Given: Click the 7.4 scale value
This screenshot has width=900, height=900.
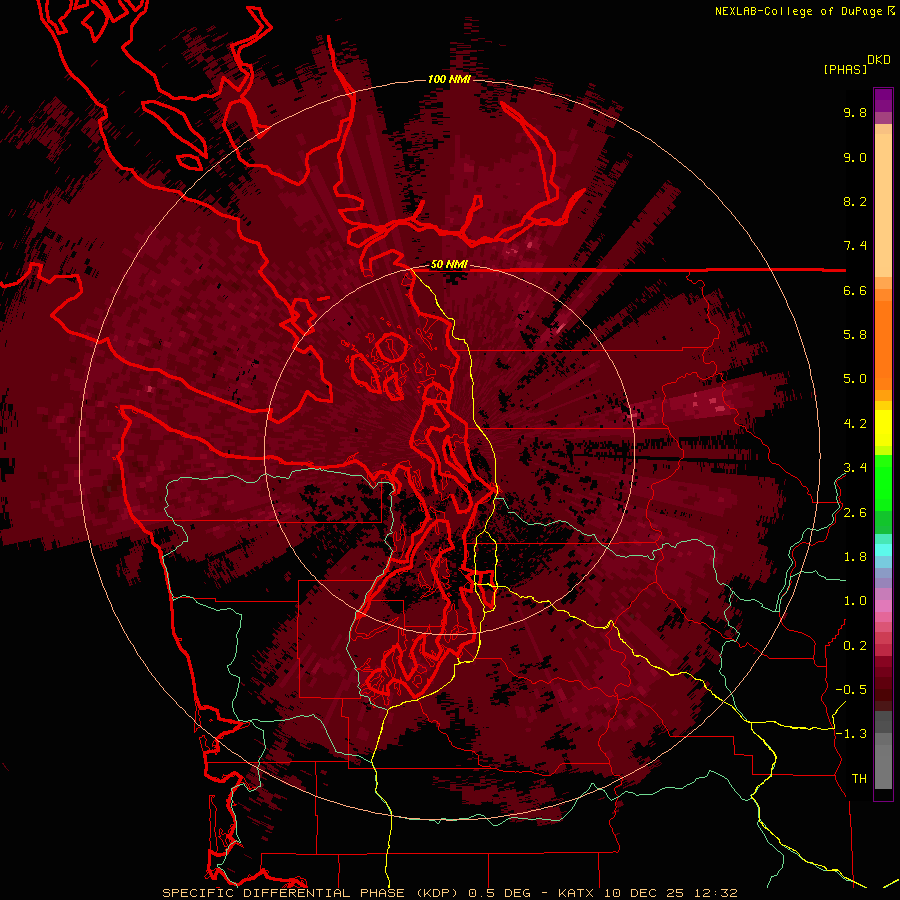Looking at the screenshot, I should 855,246.
